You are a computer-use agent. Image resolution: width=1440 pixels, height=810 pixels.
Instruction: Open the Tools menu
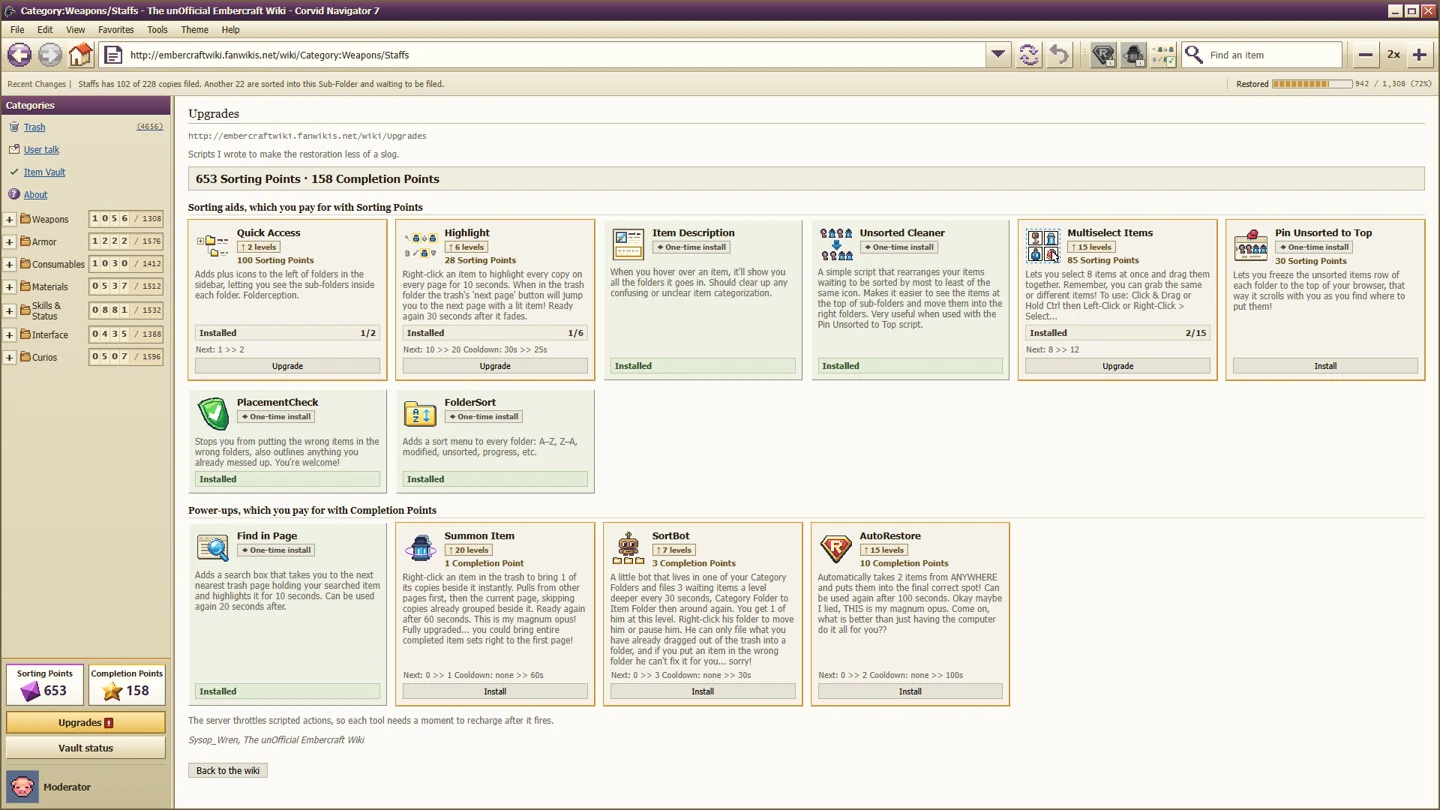[x=157, y=30]
